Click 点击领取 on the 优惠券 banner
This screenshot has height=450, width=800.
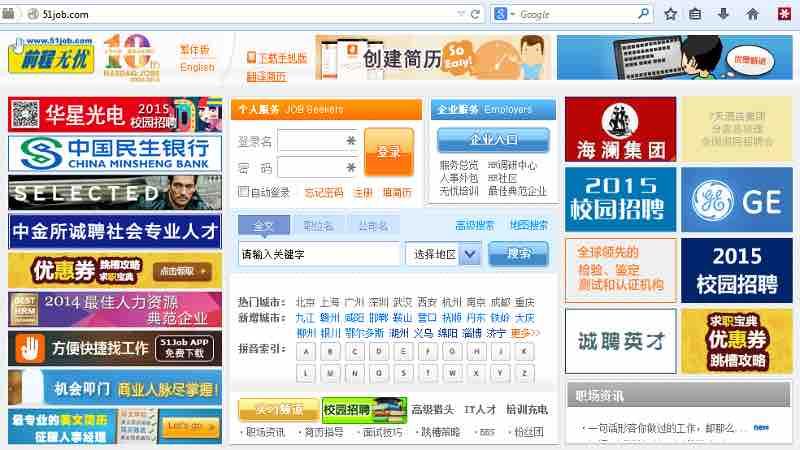[x=182, y=271]
